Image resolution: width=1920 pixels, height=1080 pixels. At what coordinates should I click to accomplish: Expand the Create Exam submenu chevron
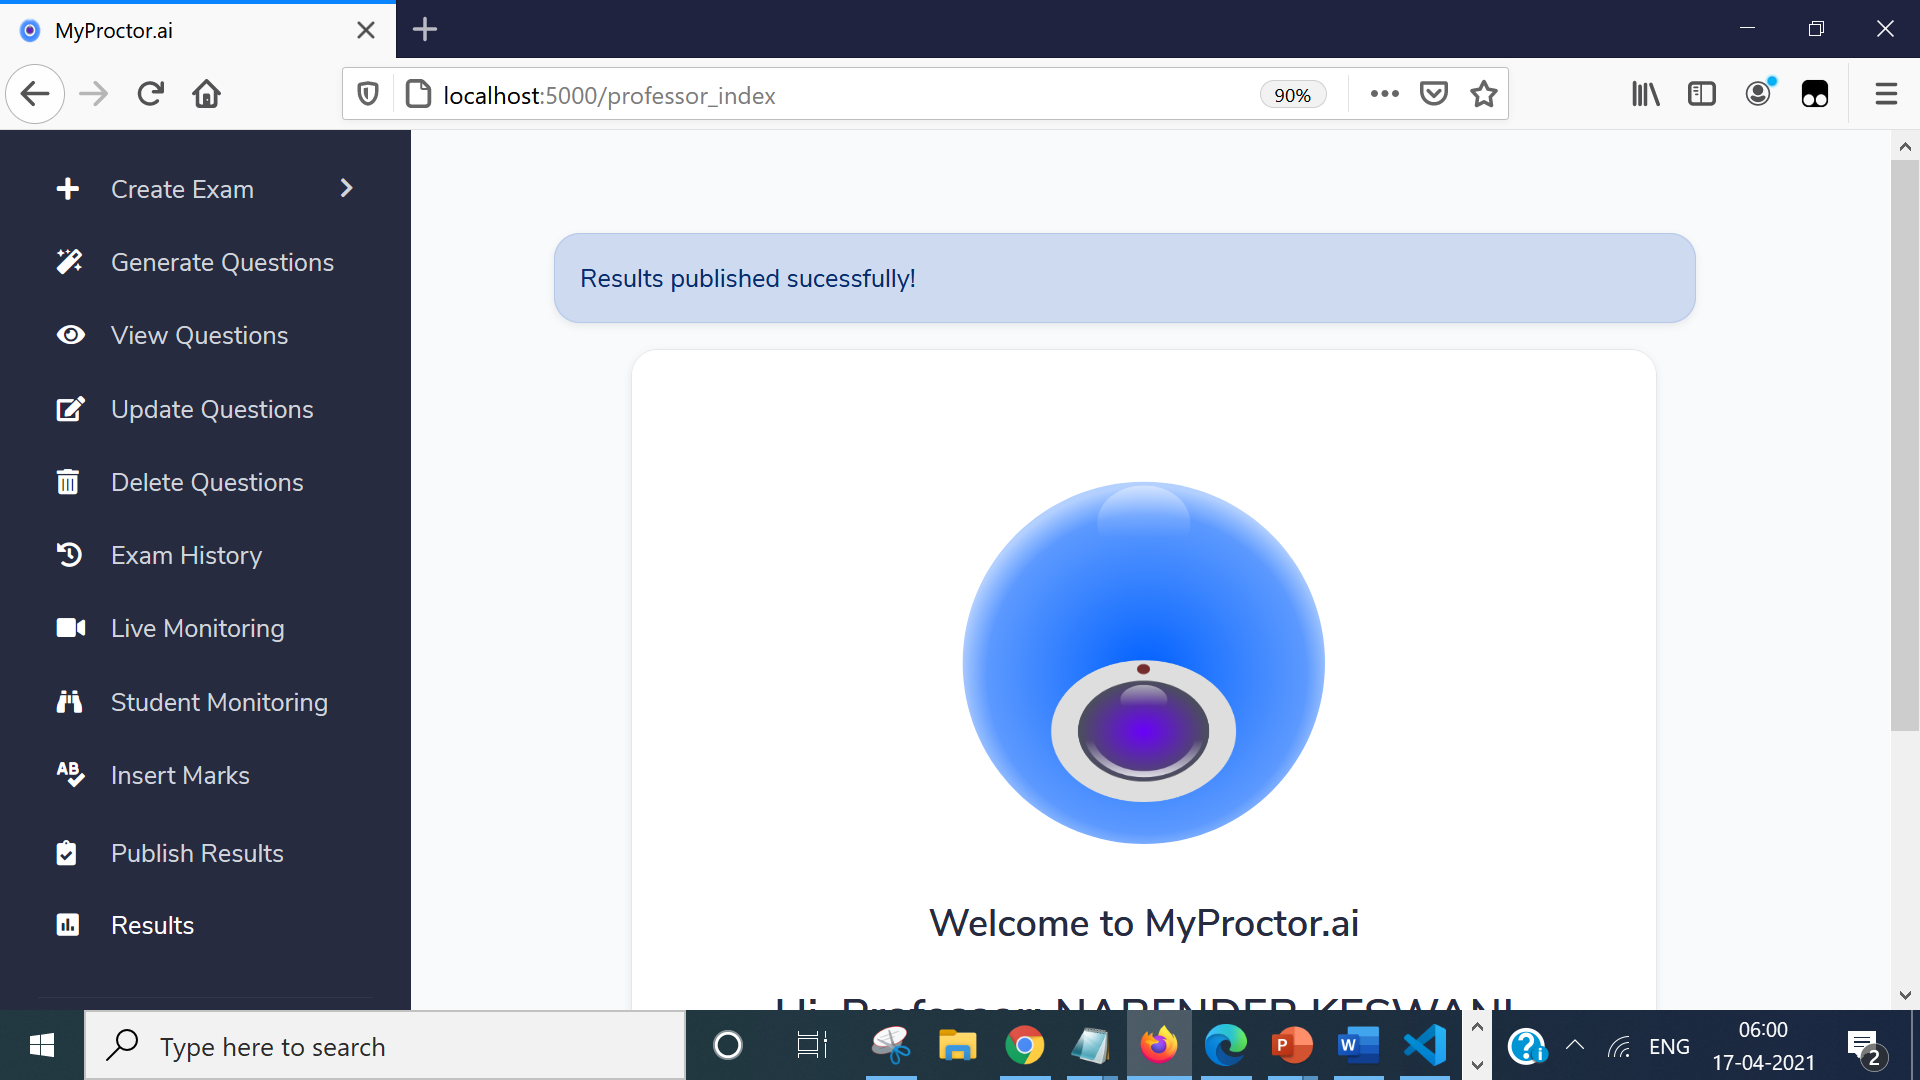tap(346, 188)
